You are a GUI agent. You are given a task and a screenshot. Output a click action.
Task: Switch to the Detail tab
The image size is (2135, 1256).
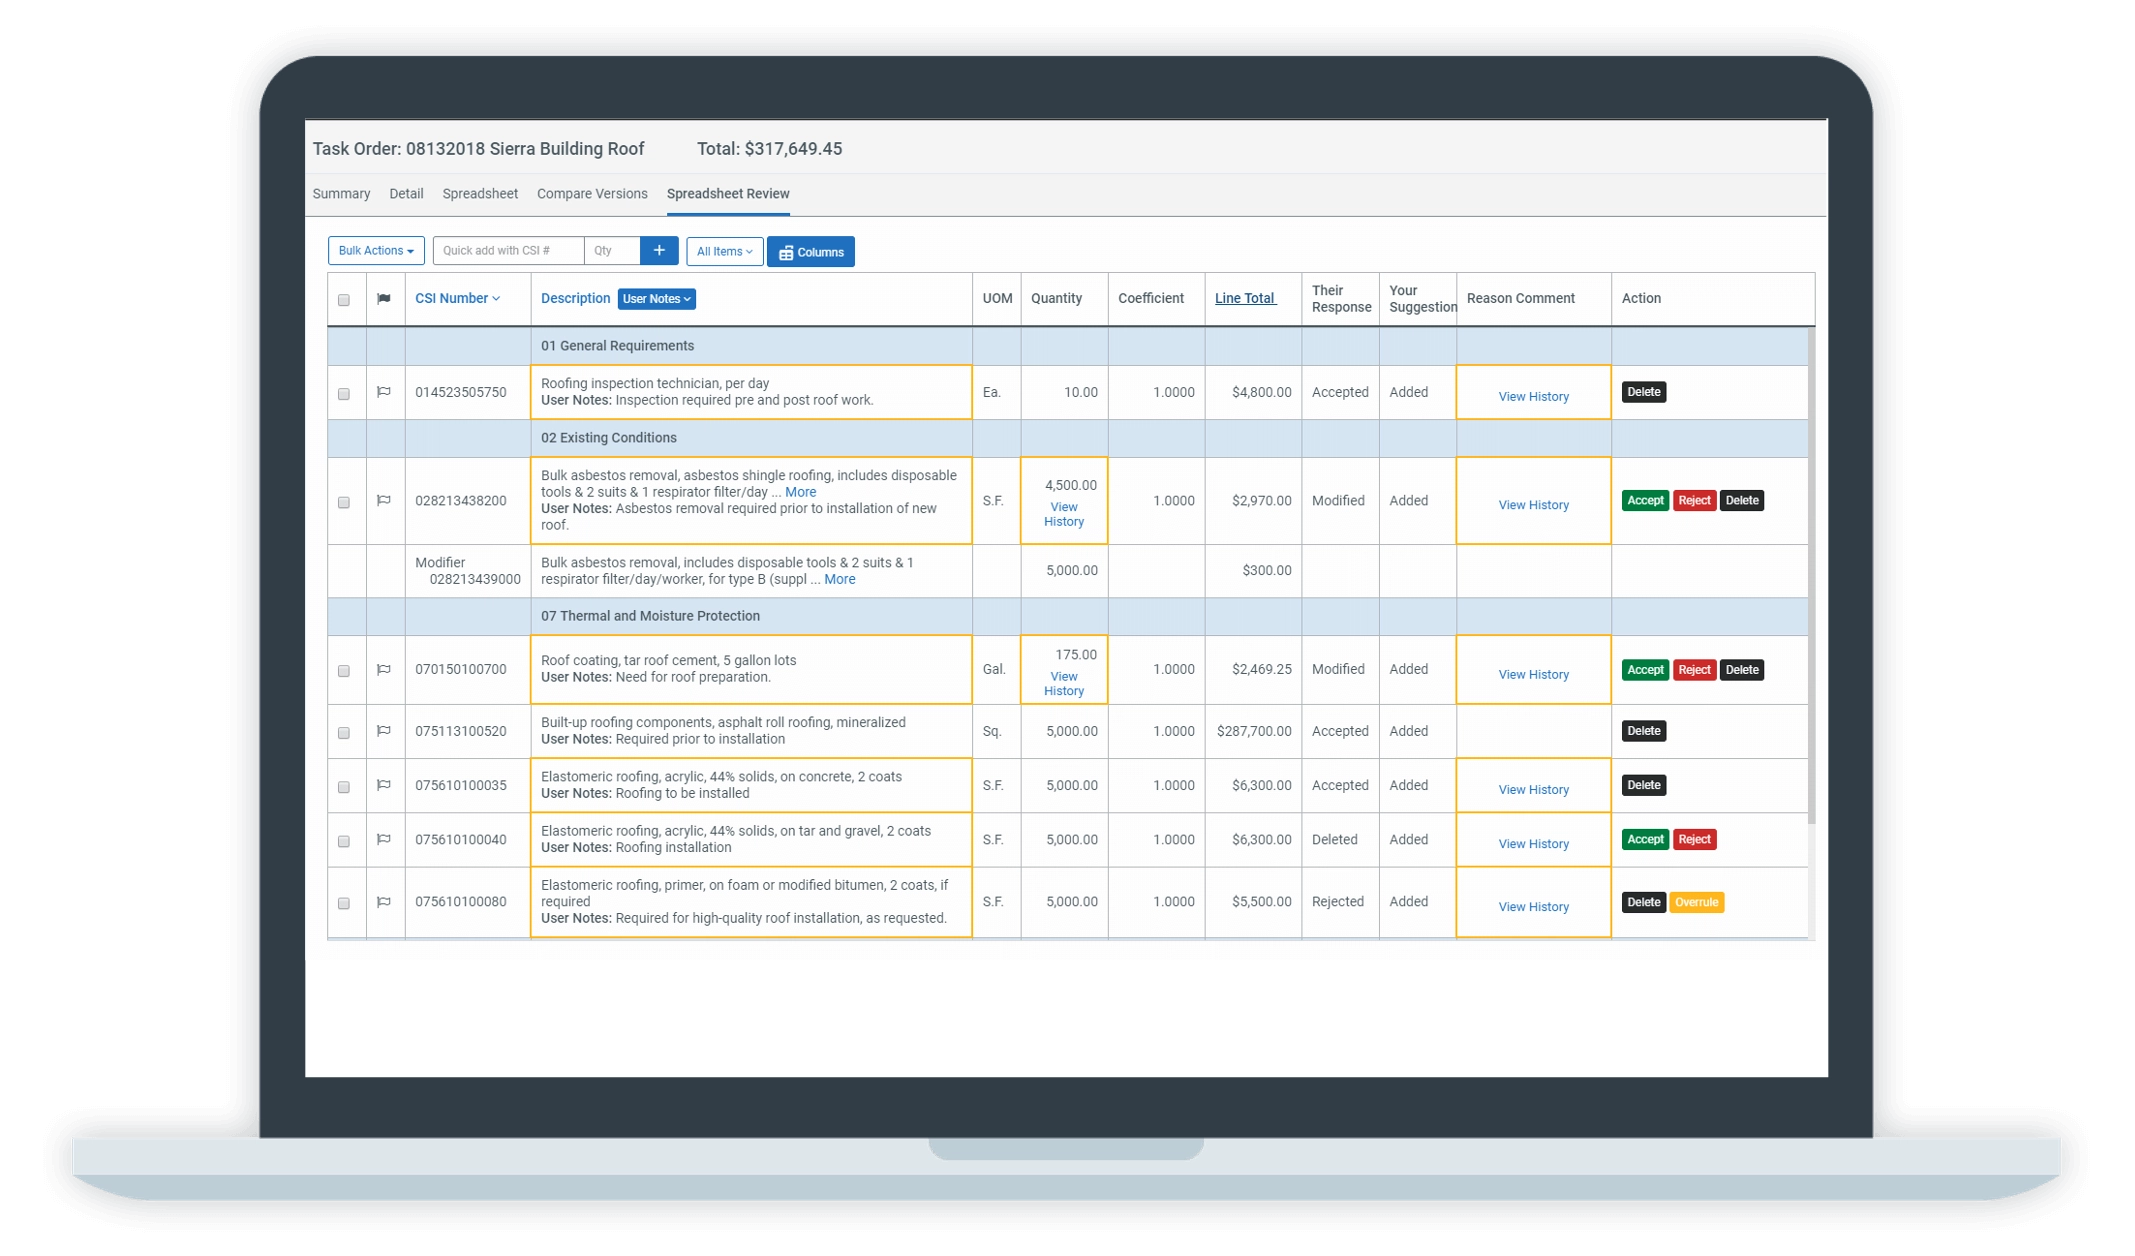pyautogui.click(x=406, y=194)
